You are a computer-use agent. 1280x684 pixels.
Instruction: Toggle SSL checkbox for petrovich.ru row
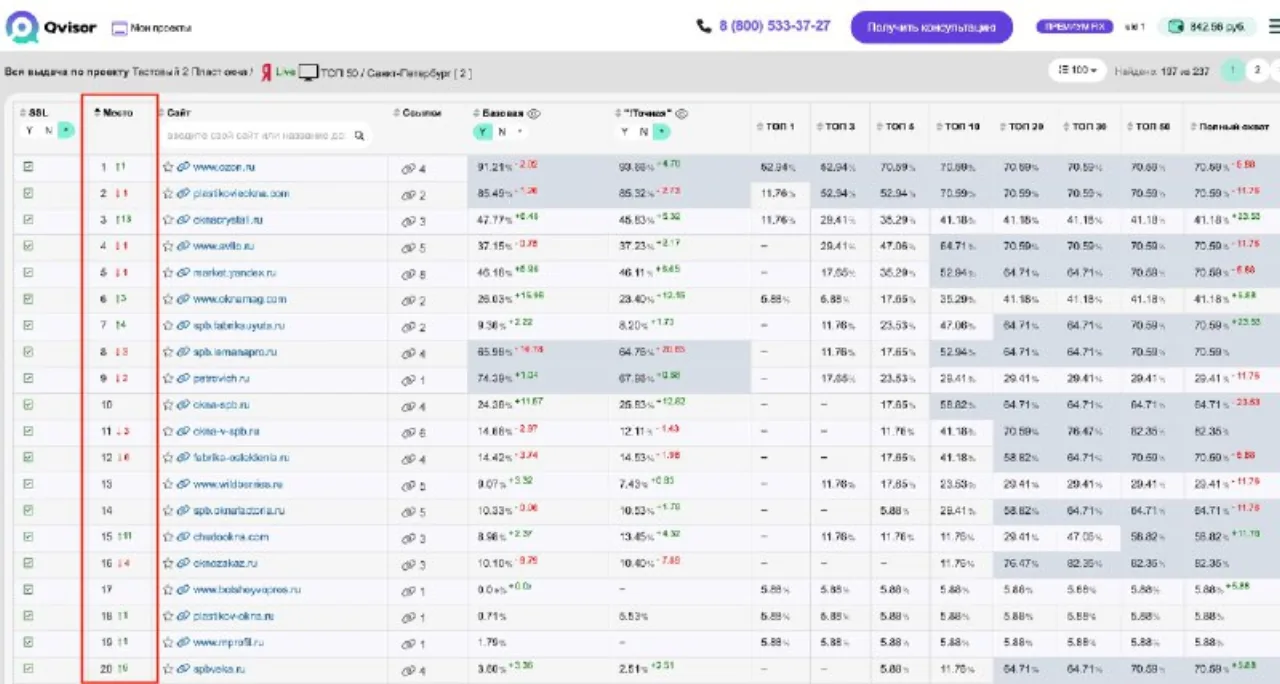click(29, 378)
